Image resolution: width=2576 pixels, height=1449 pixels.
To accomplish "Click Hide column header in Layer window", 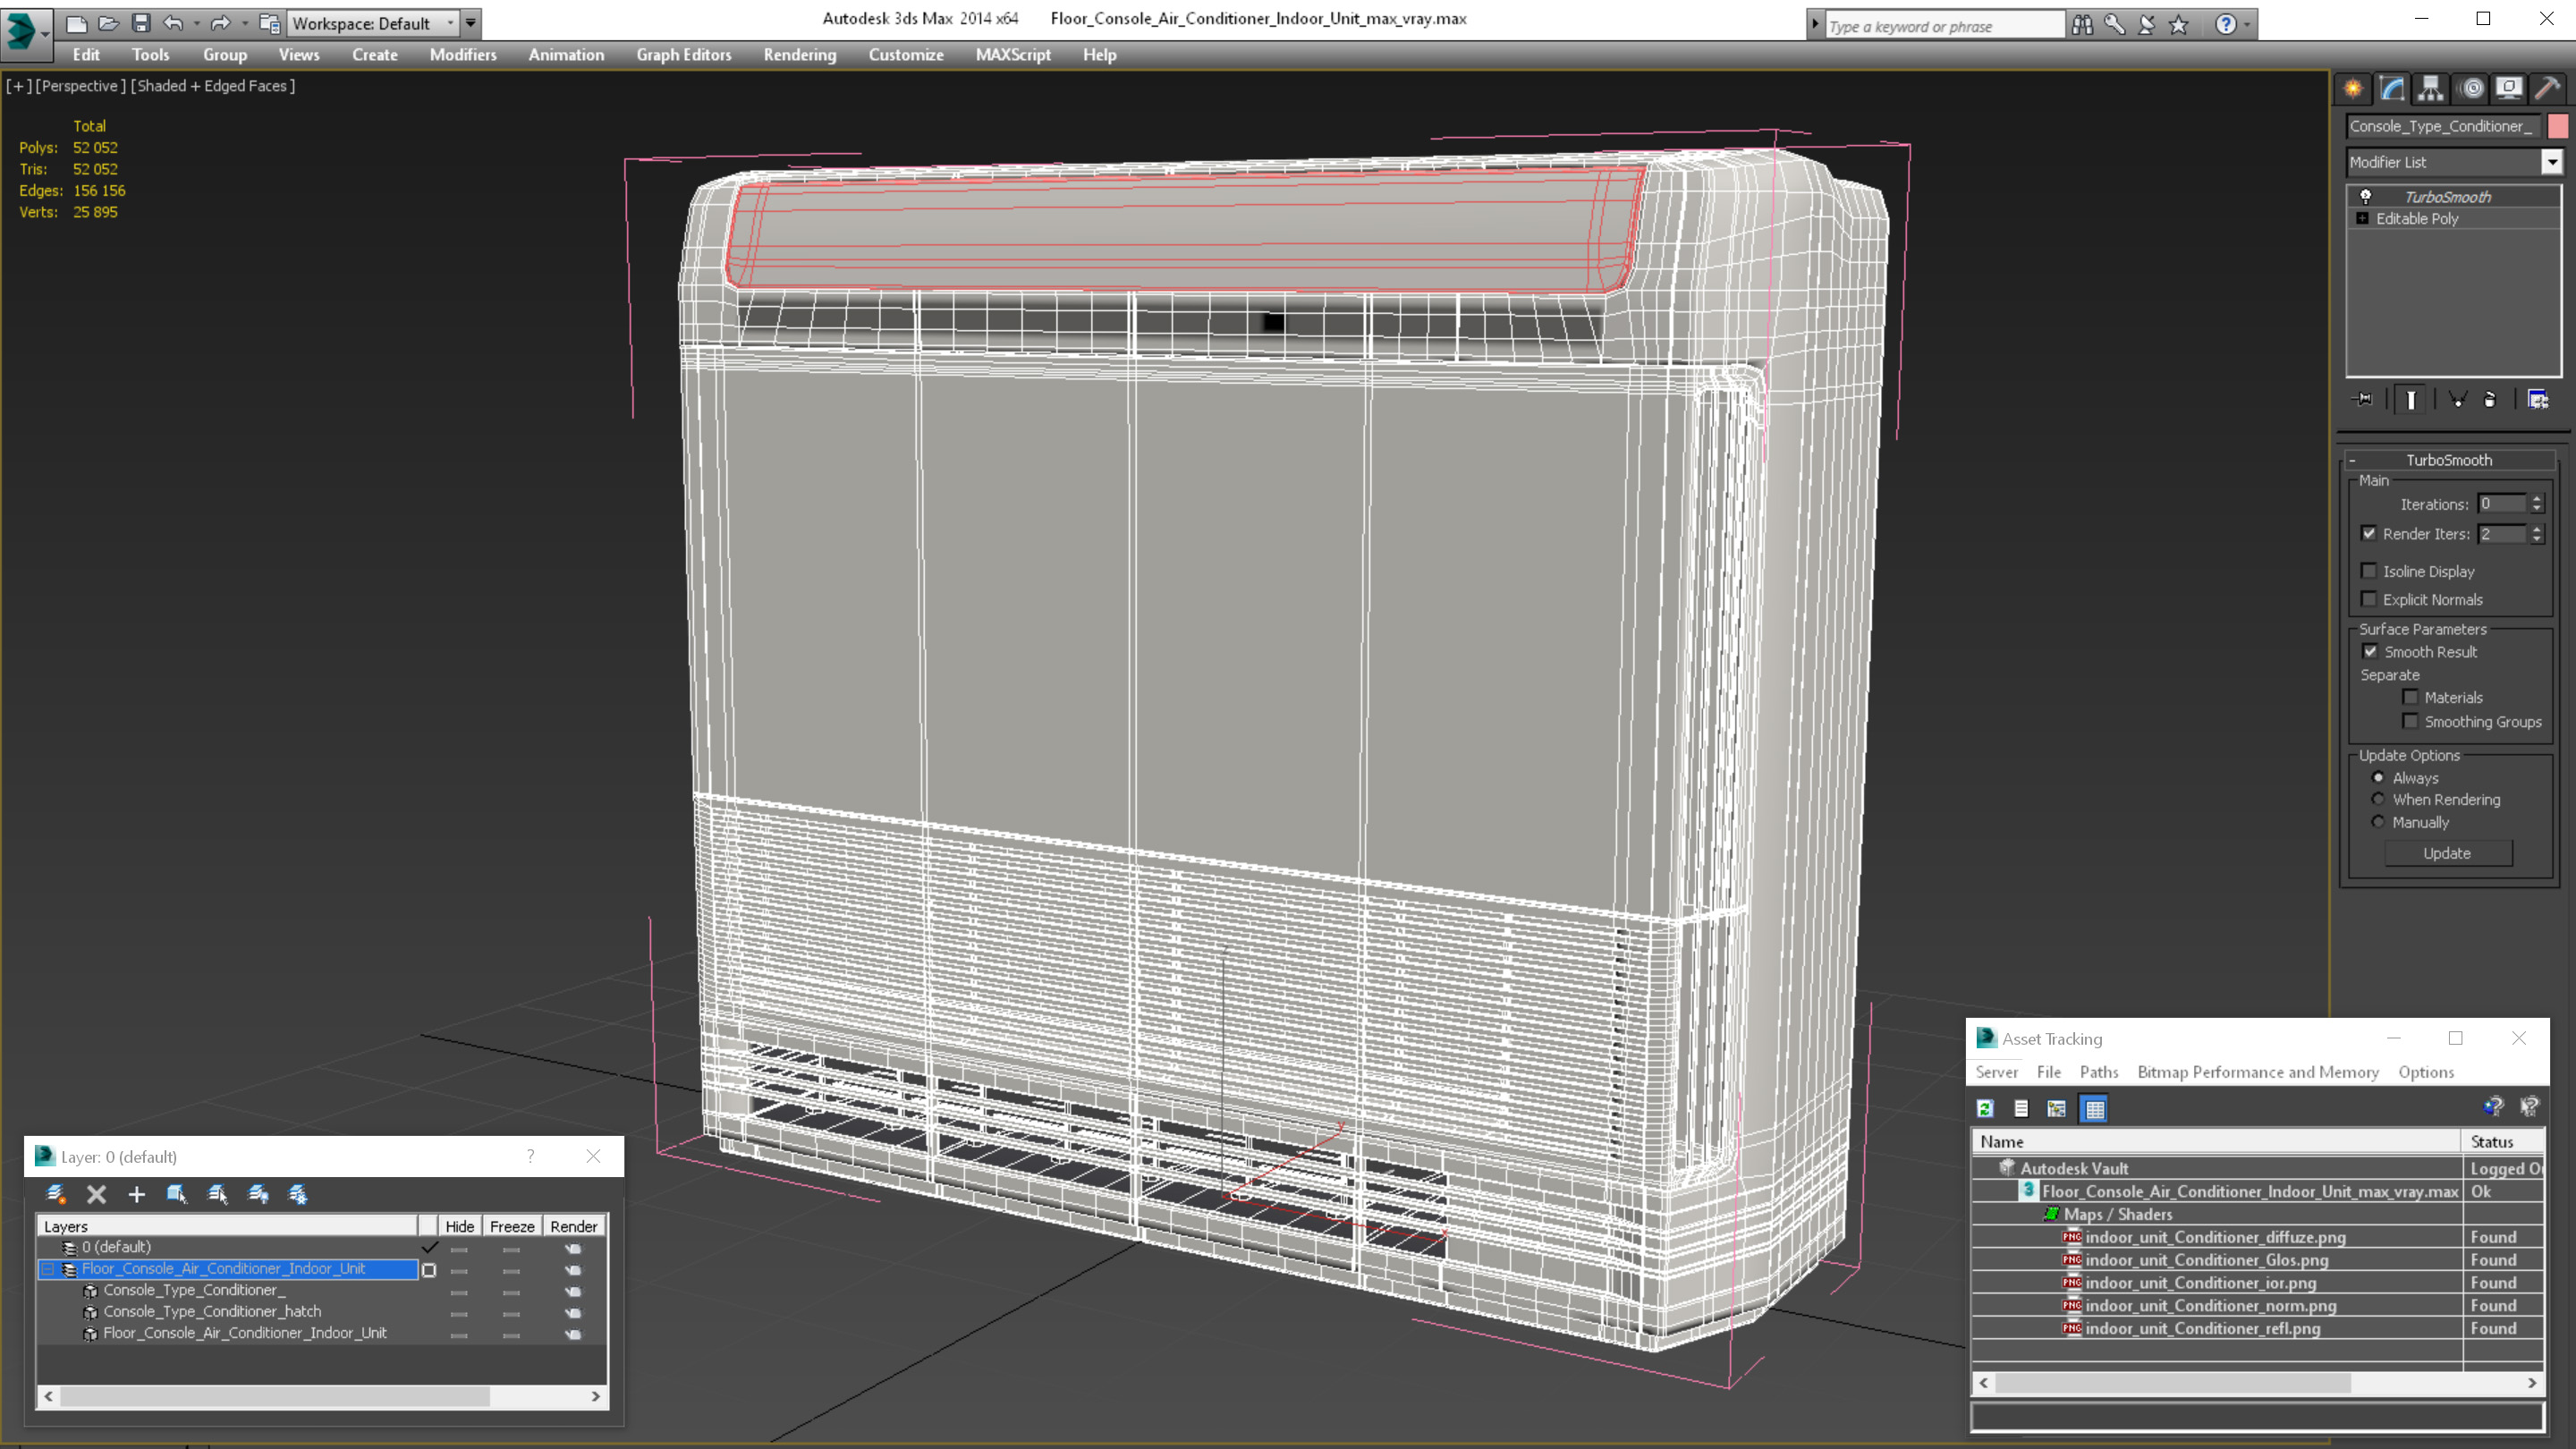I will (x=459, y=1227).
